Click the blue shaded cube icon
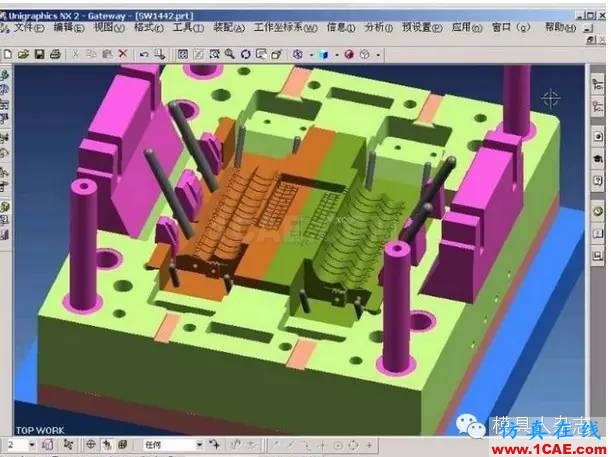This screenshot has height=457, width=611. tap(323, 55)
